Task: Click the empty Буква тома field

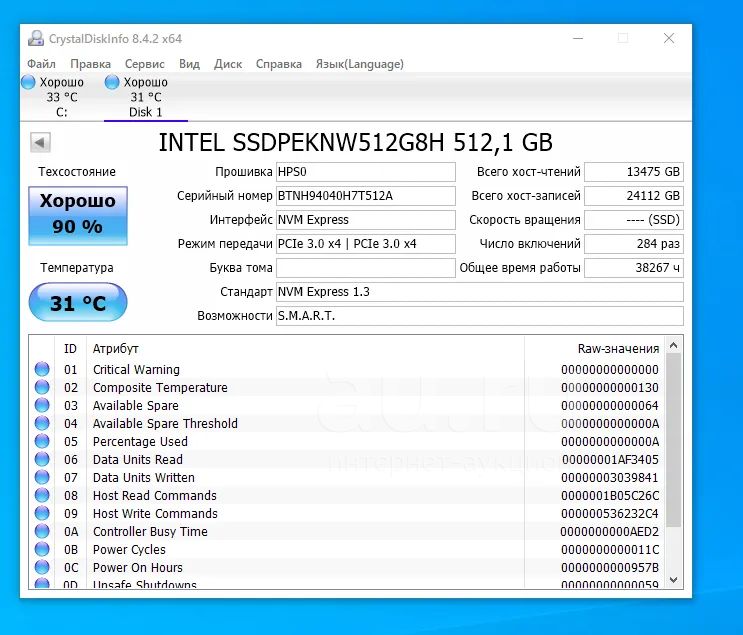Action: tap(366, 268)
